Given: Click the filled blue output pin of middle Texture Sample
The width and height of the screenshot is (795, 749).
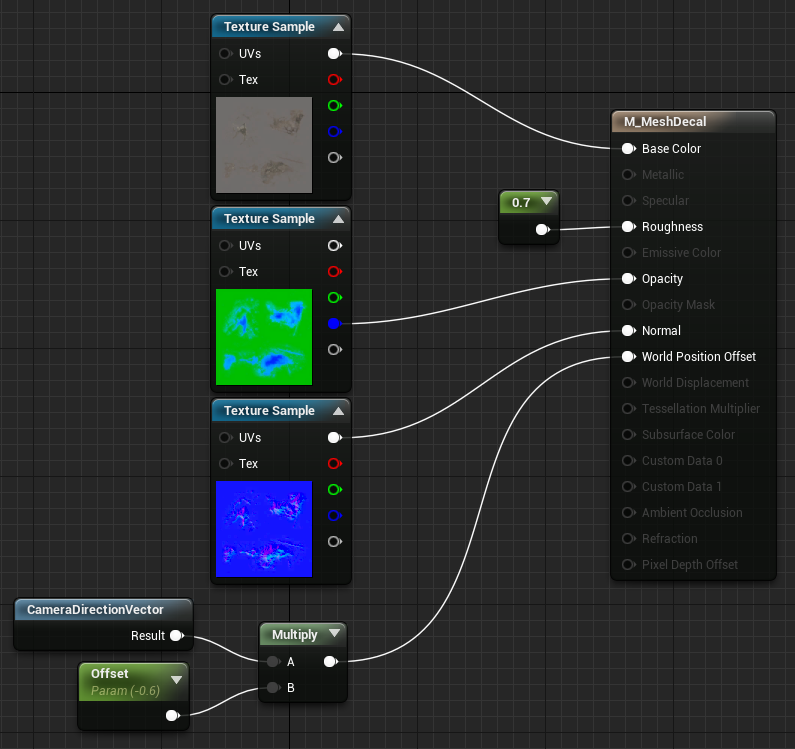Looking at the screenshot, I should [334, 324].
